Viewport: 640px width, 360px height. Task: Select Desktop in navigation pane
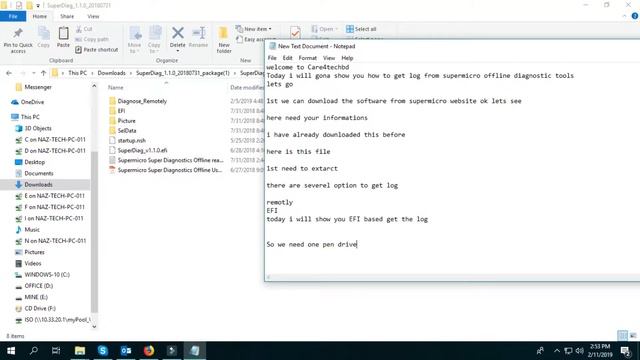tap(34, 162)
